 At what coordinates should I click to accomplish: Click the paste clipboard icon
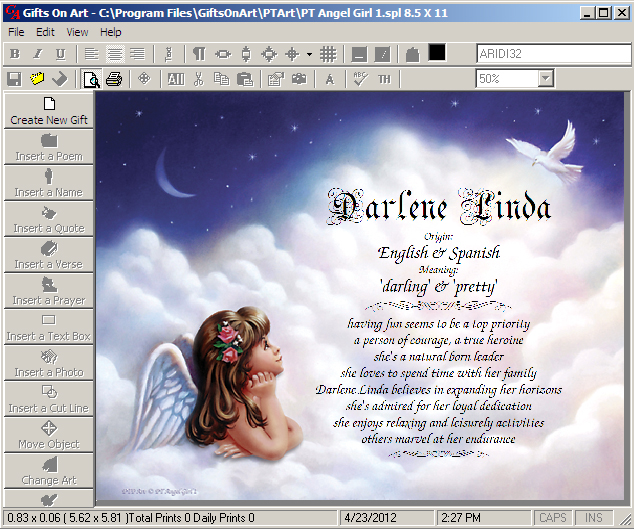[245, 79]
